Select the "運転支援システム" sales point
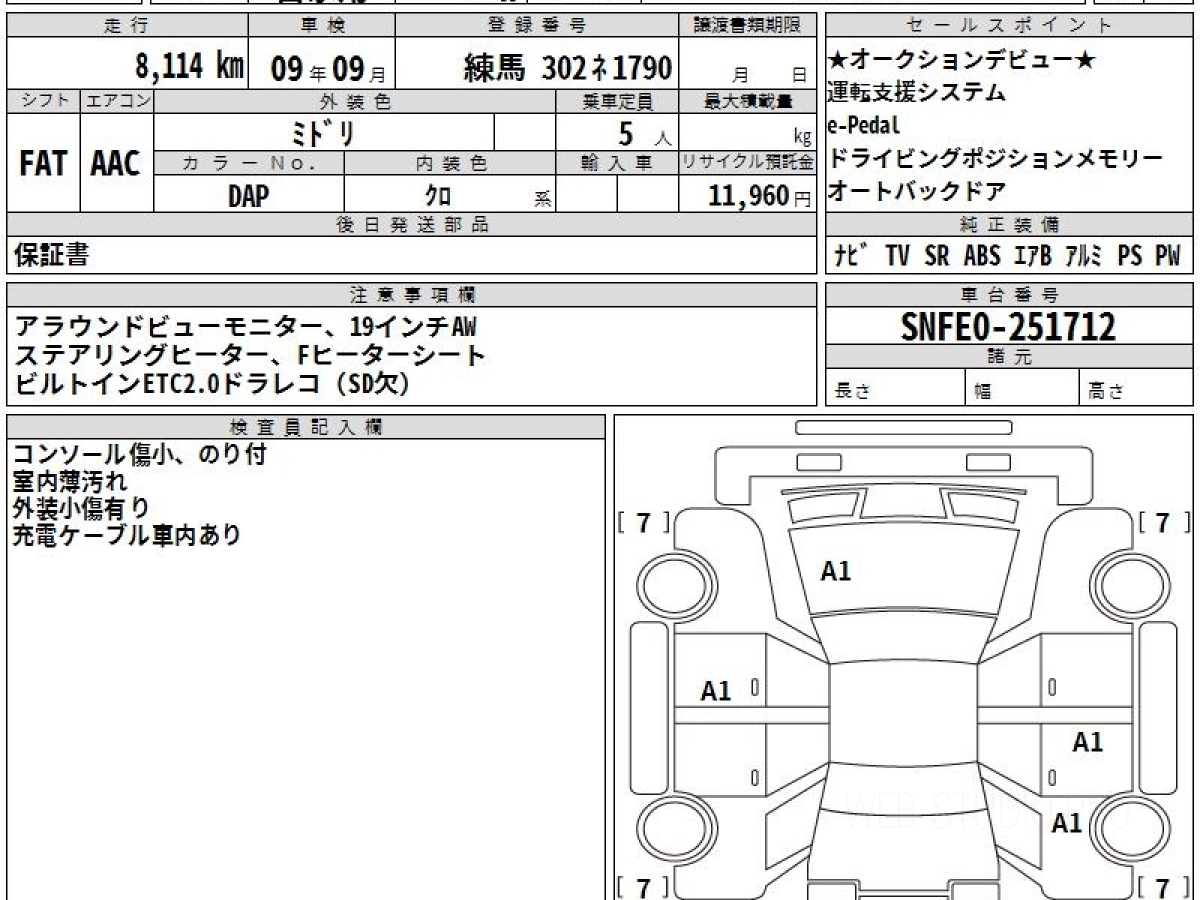 [x=916, y=93]
